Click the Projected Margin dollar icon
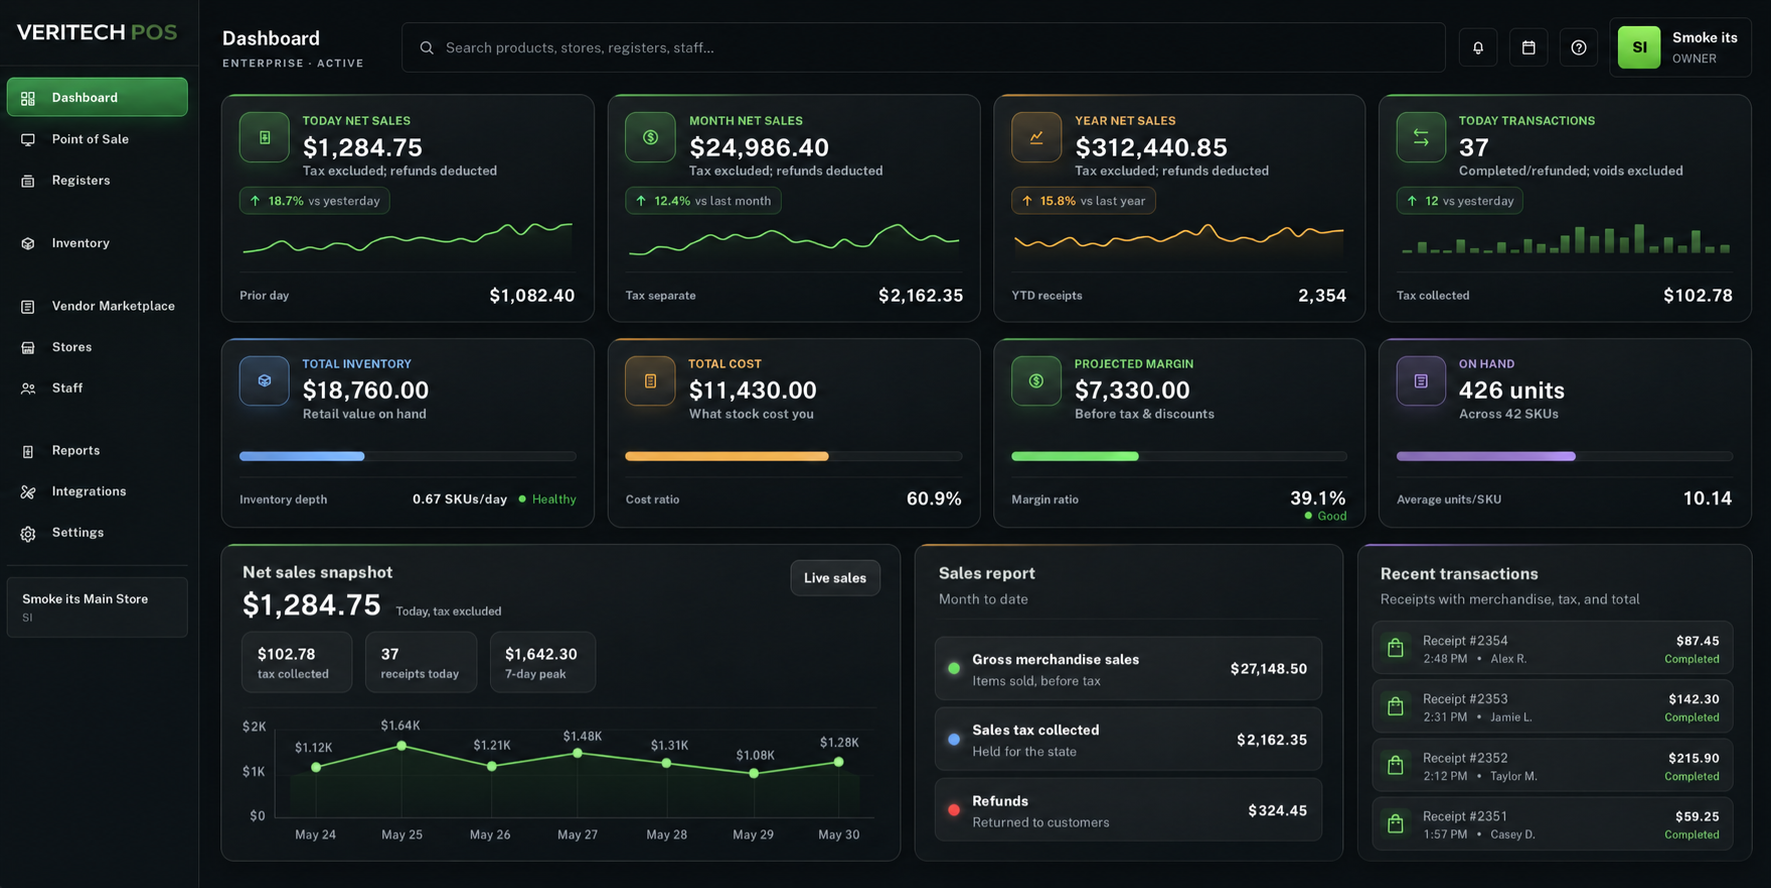 pyautogui.click(x=1036, y=381)
